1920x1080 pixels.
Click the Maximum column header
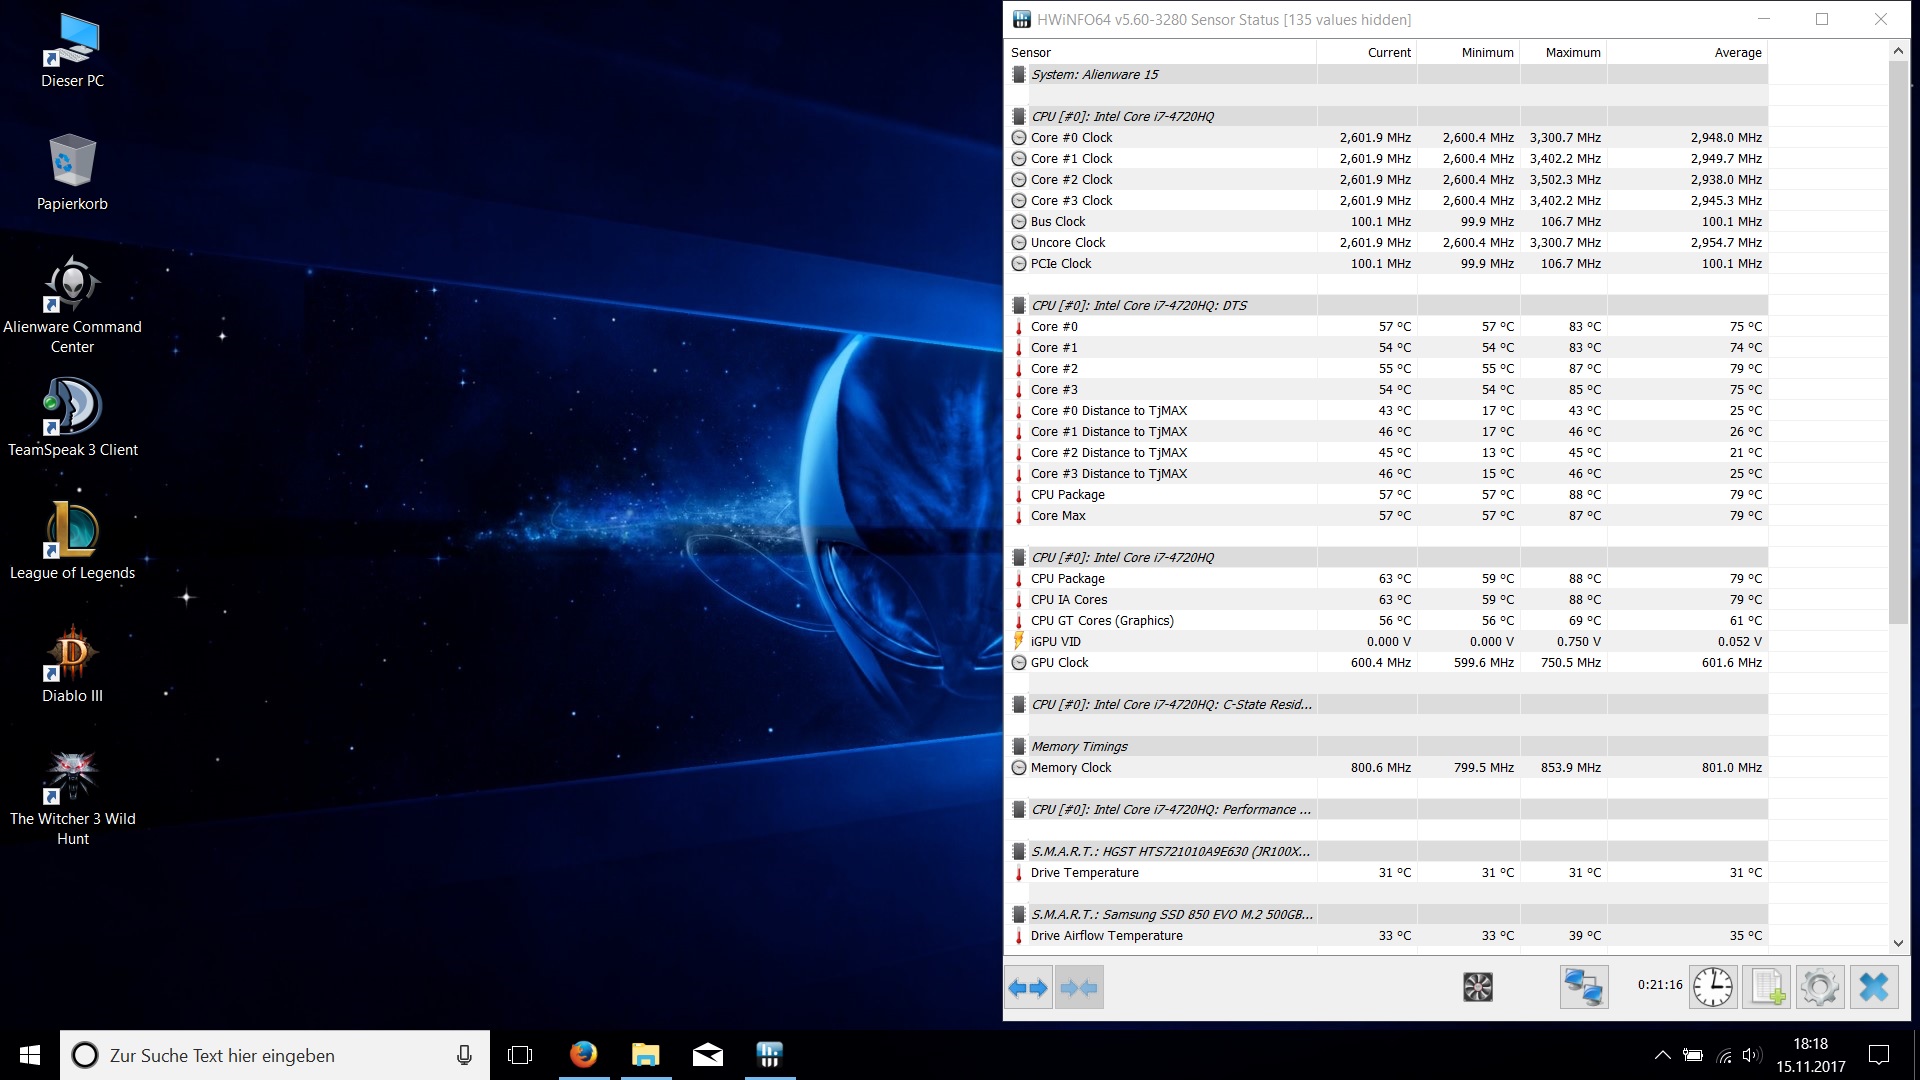pyautogui.click(x=1572, y=52)
